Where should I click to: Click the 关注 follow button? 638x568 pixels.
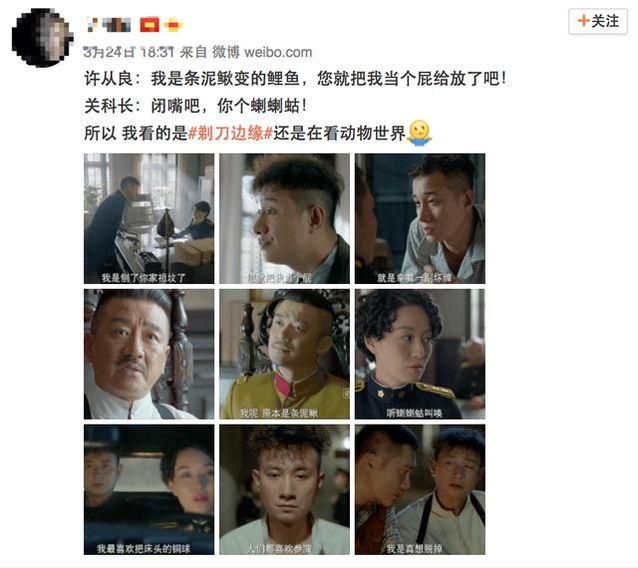[x=598, y=21]
